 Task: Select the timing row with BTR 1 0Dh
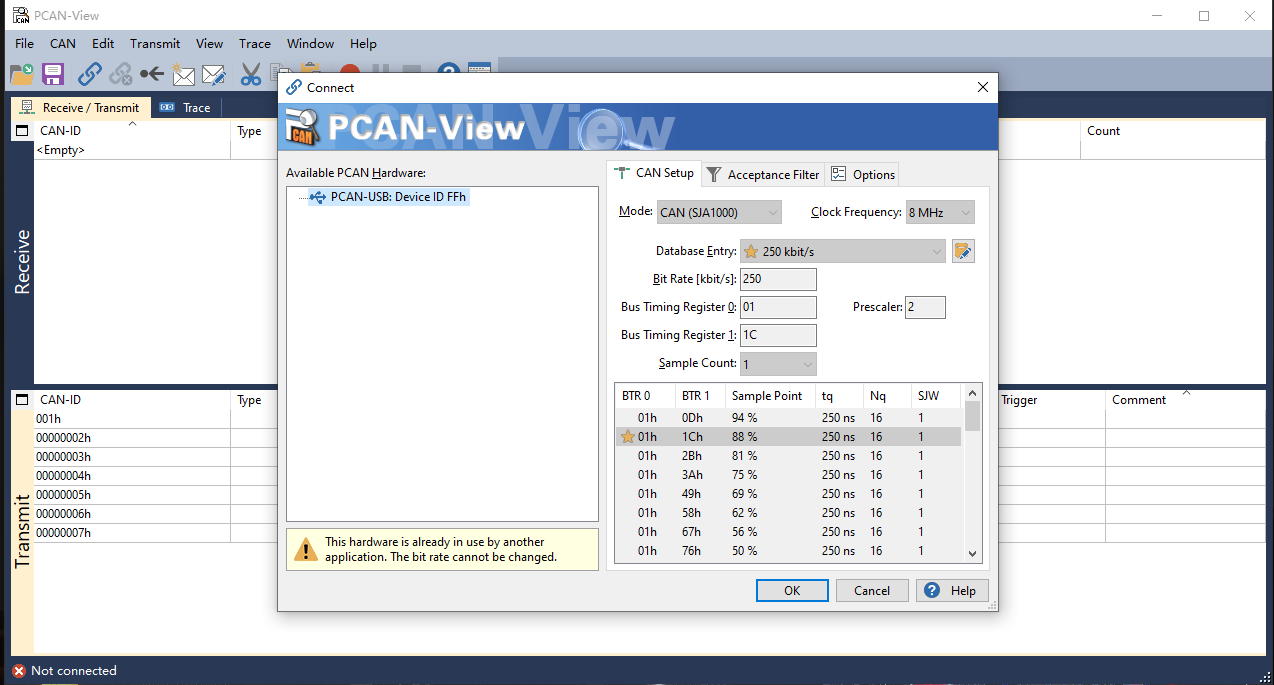coord(788,418)
